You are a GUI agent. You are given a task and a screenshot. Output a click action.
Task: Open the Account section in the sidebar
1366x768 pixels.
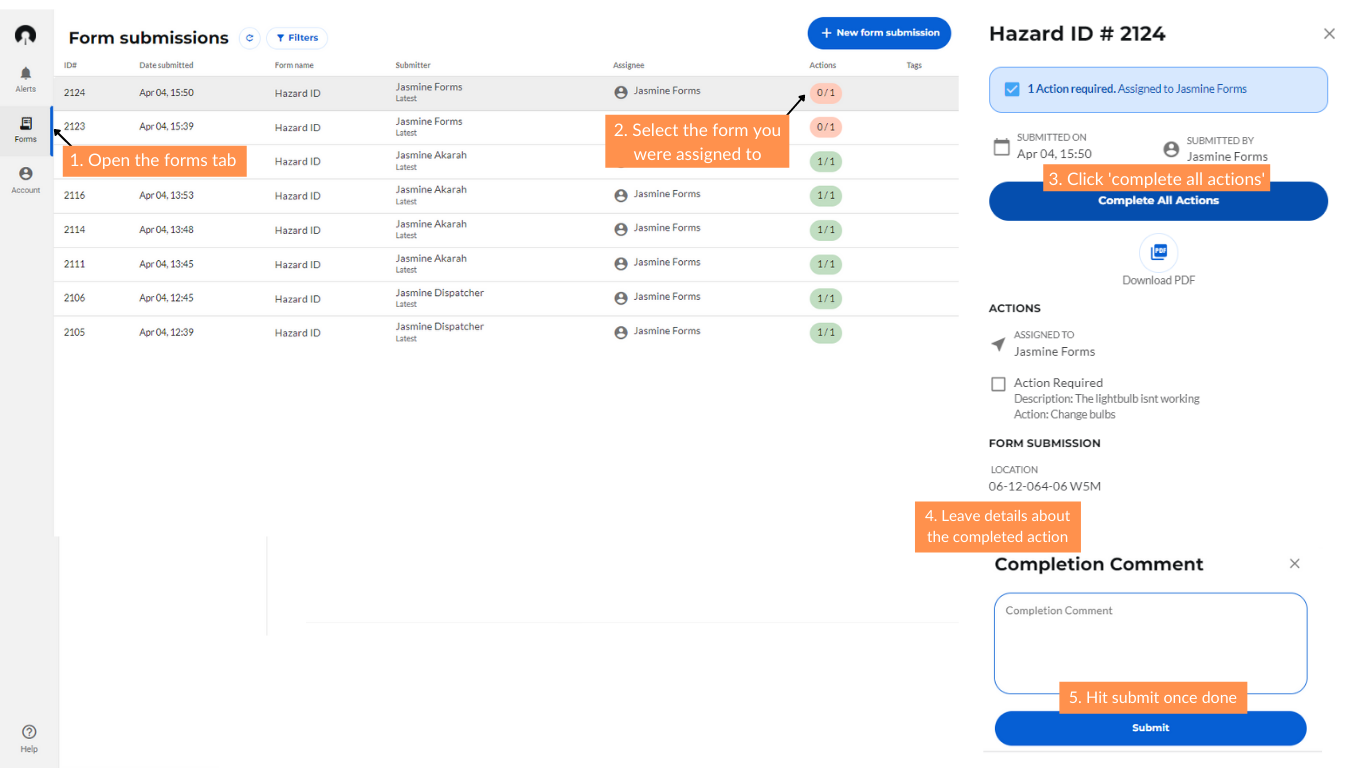click(25, 178)
